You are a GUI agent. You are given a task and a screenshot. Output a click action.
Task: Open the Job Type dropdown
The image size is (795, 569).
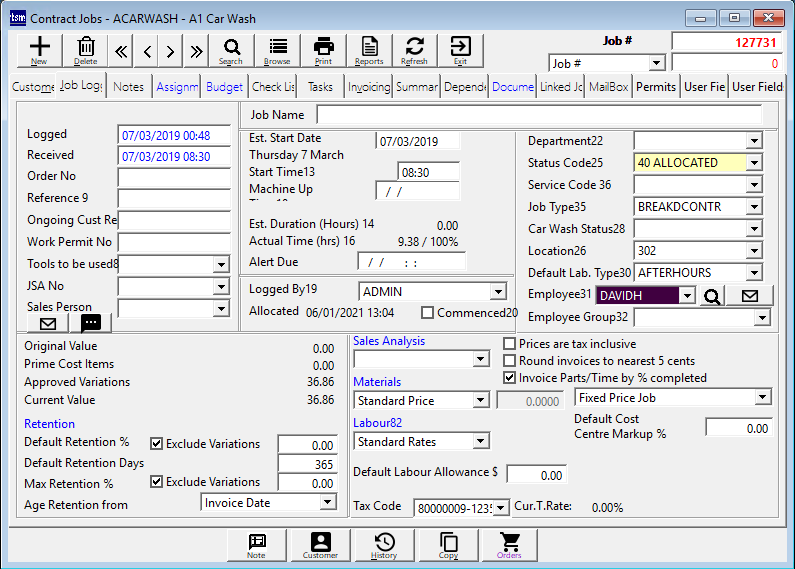754,207
